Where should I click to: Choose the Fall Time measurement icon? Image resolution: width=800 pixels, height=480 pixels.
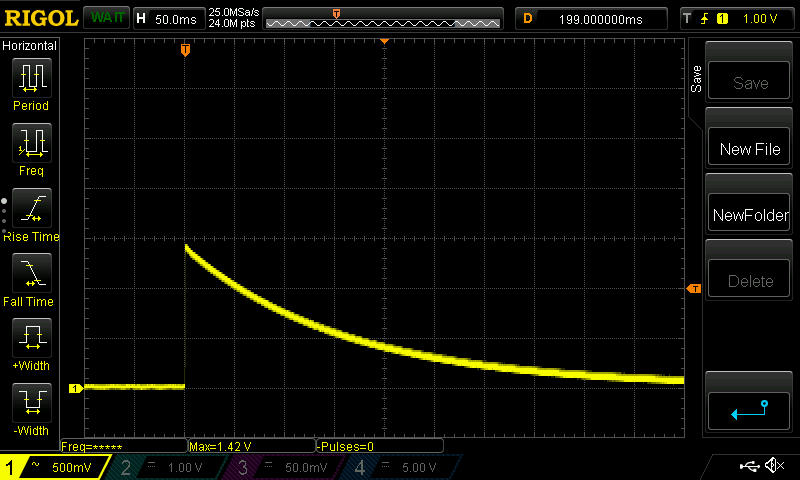31,274
